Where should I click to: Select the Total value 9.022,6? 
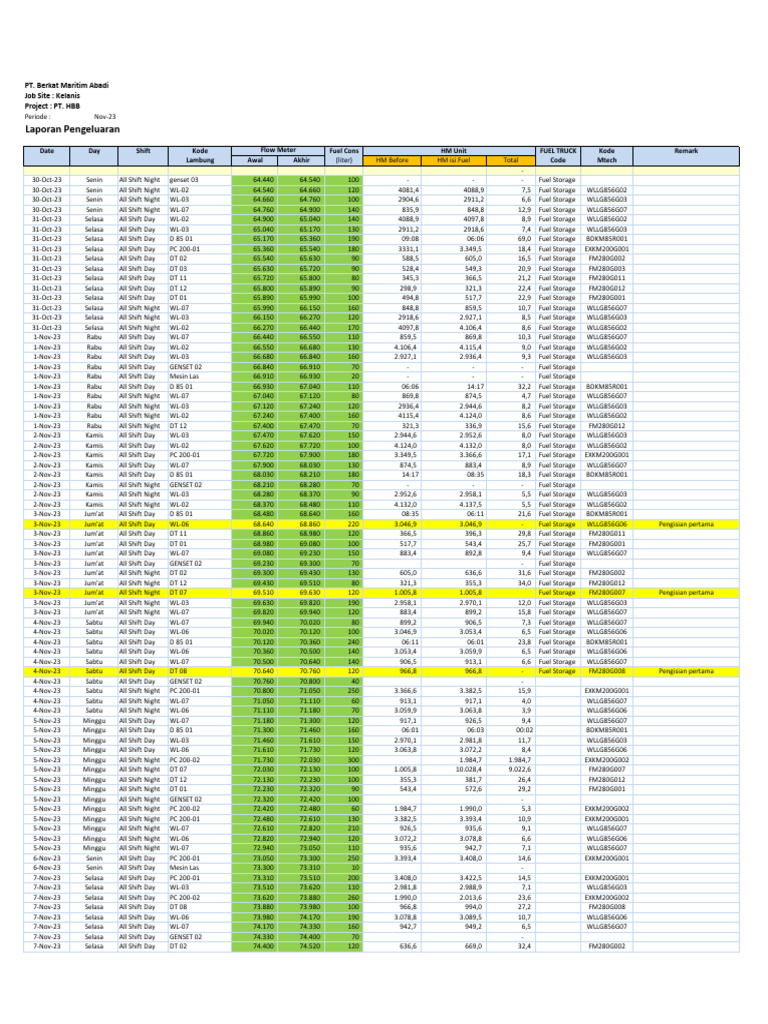coord(520,769)
